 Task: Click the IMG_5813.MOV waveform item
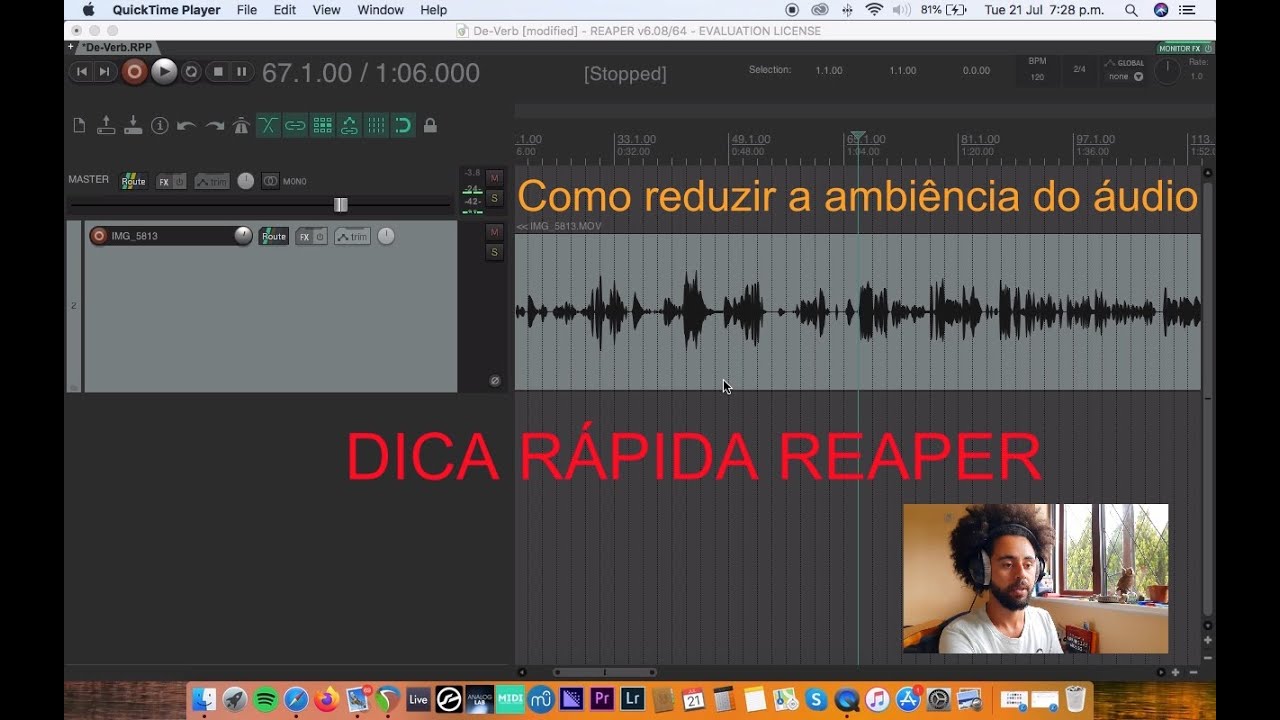(858, 312)
